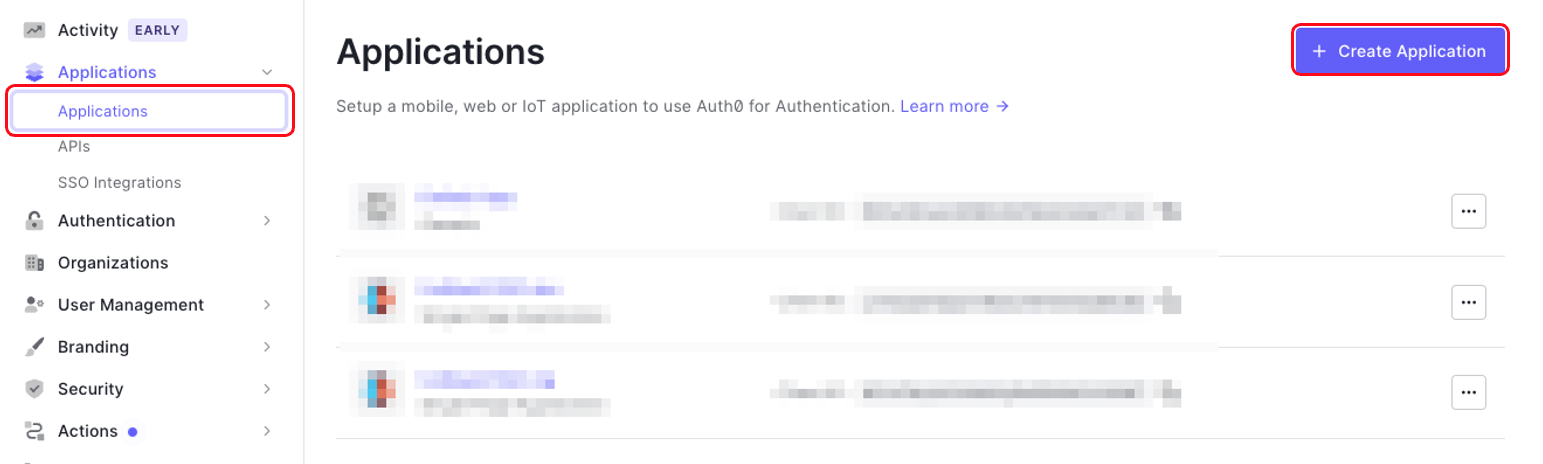Click the Branding brush icon
The width and height of the screenshot is (1543, 464).
pyautogui.click(x=35, y=347)
